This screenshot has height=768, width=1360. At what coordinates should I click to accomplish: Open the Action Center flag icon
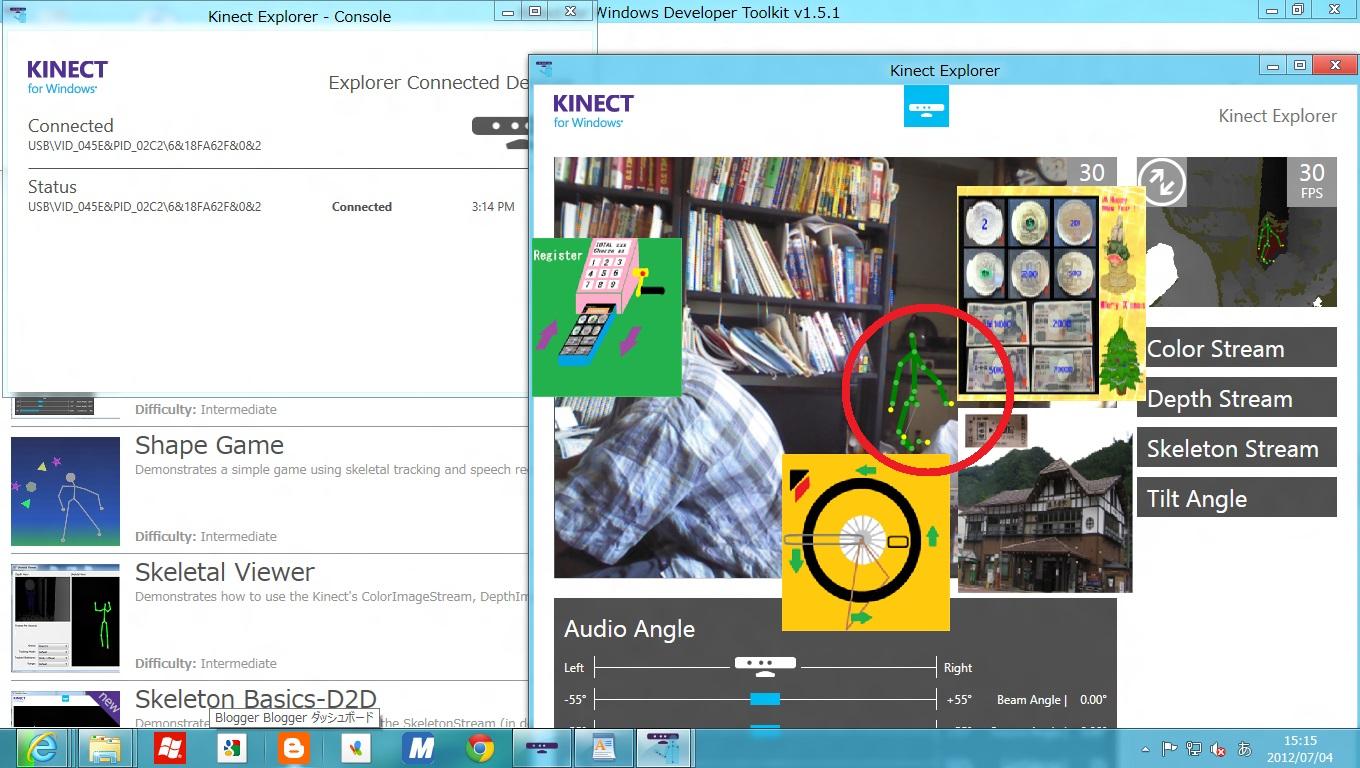1169,749
